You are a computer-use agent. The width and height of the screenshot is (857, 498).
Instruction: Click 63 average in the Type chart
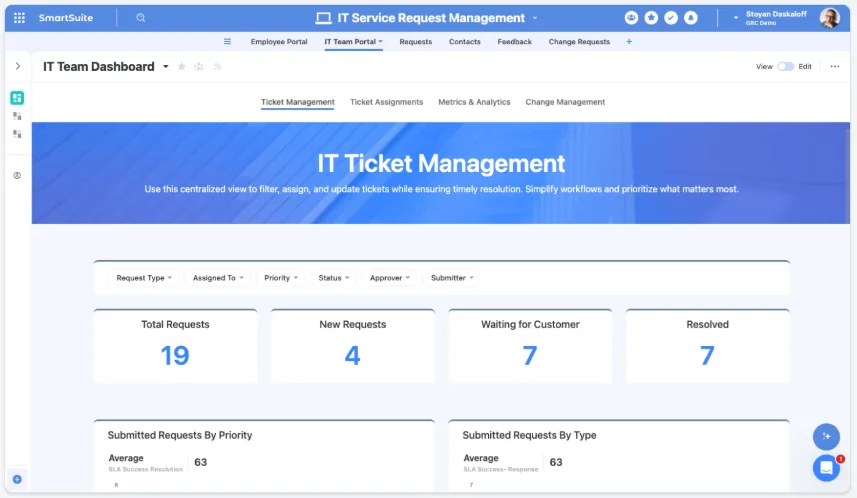coord(556,462)
